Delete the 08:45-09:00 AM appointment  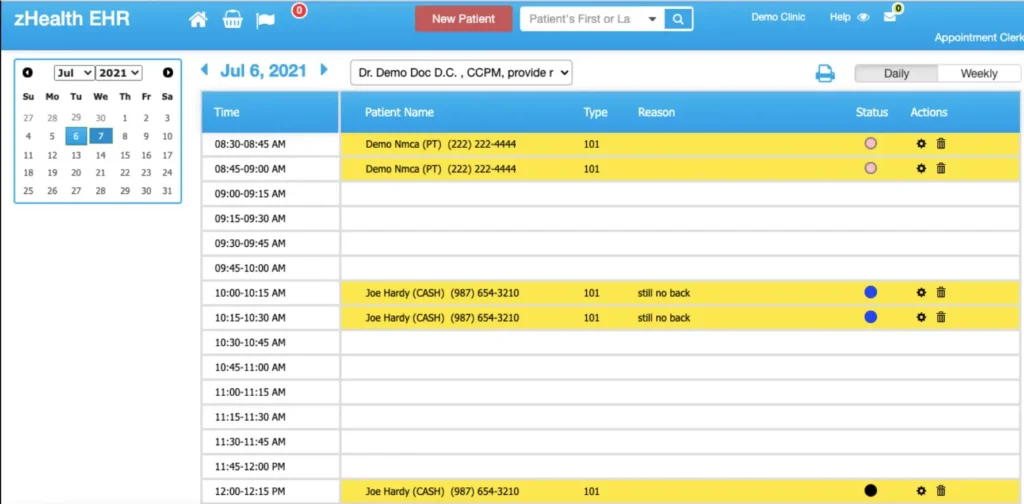click(x=941, y=168)
